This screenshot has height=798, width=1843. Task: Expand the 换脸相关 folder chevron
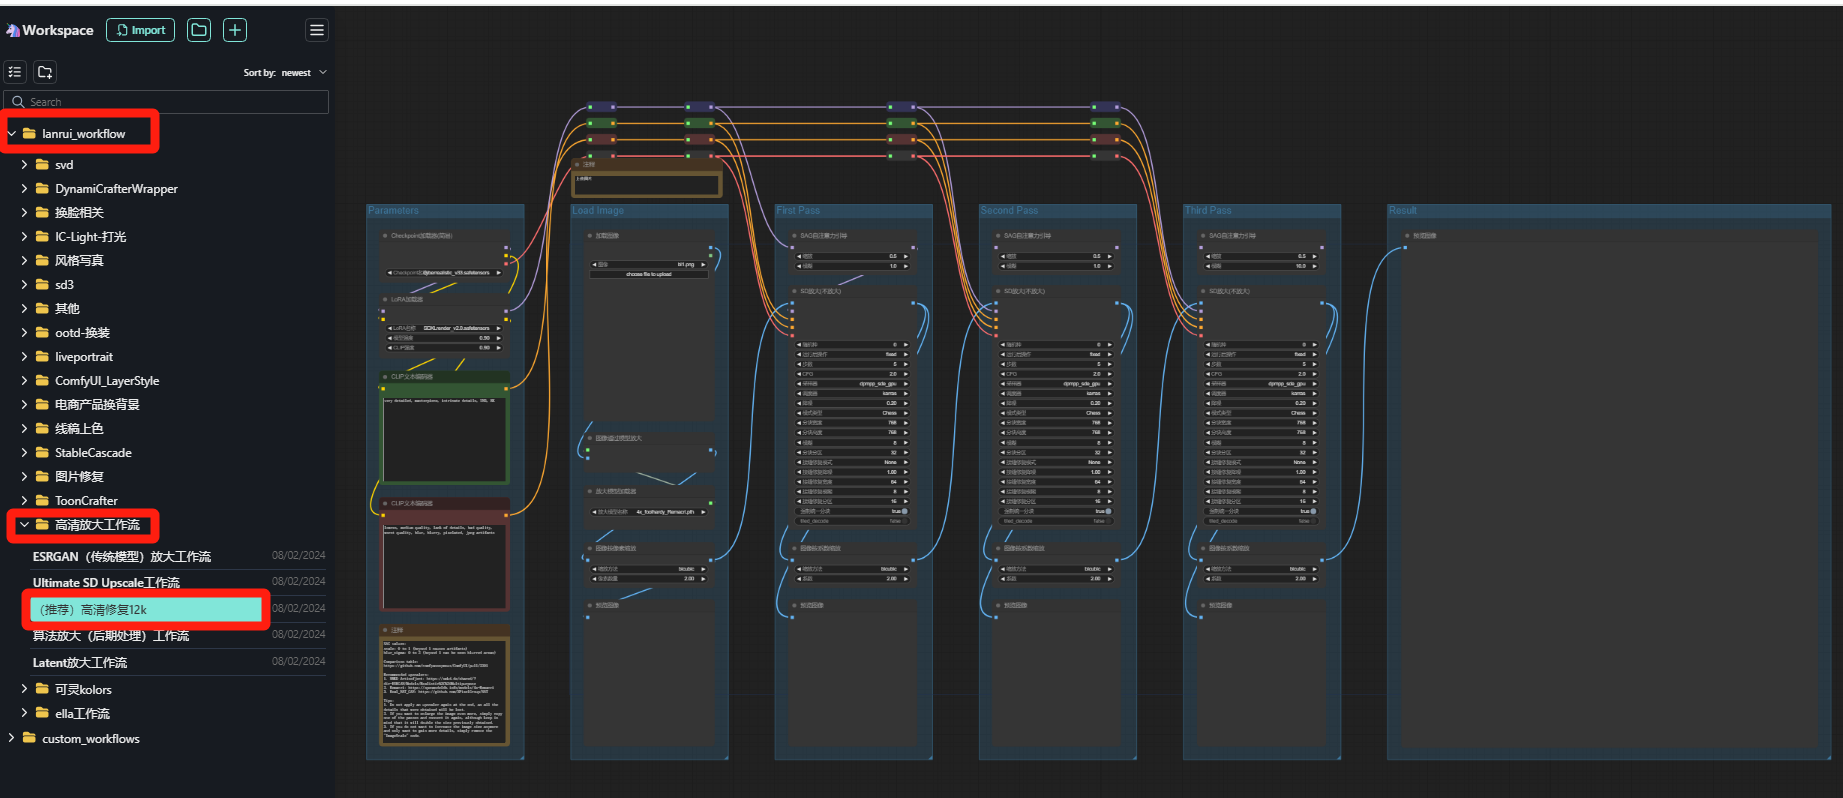(24, 212)
